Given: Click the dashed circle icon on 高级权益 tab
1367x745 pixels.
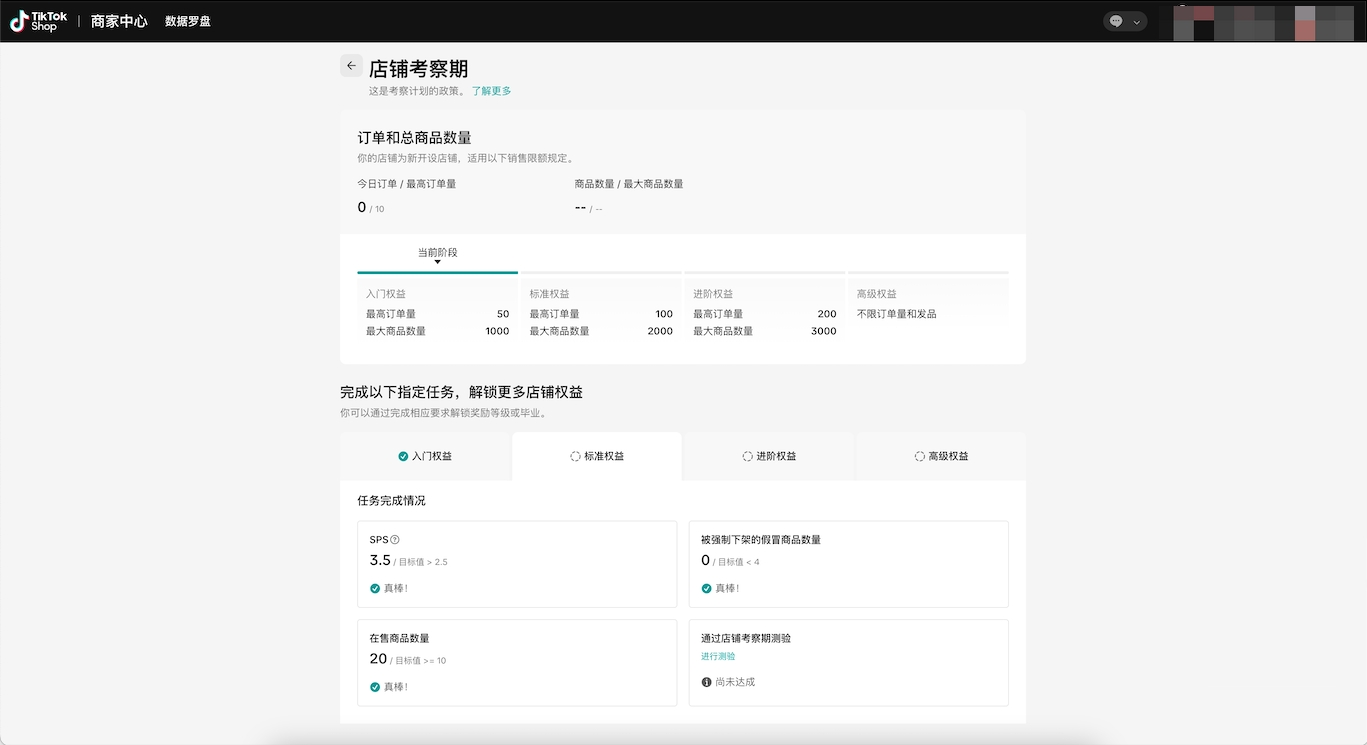Looking at the screenshot, I should tap(919, 456).
